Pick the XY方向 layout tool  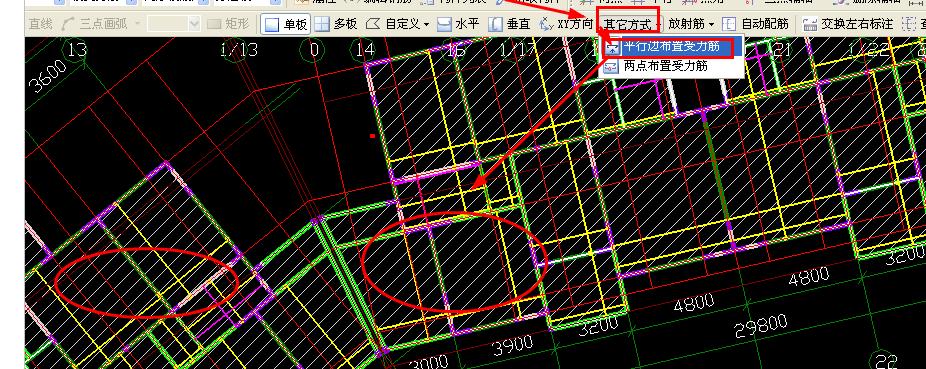click(566, 24)
